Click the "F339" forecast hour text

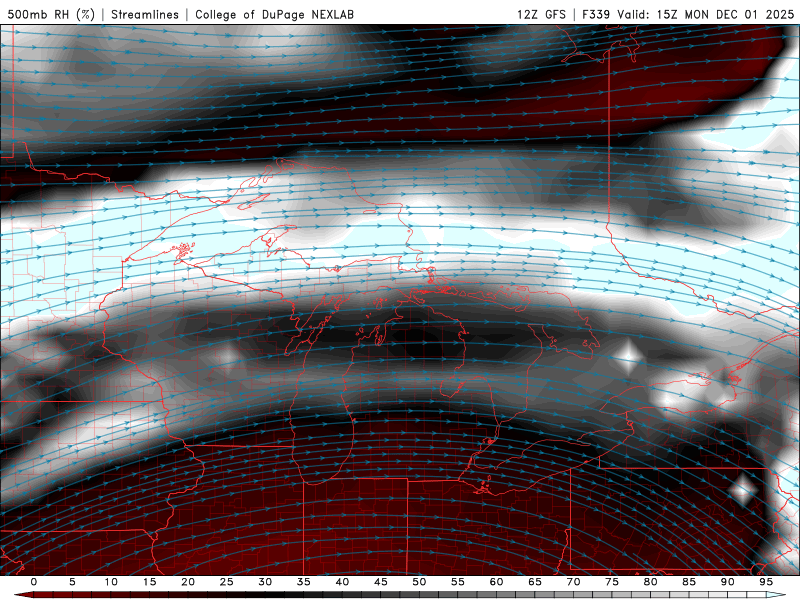coord(596,14)
